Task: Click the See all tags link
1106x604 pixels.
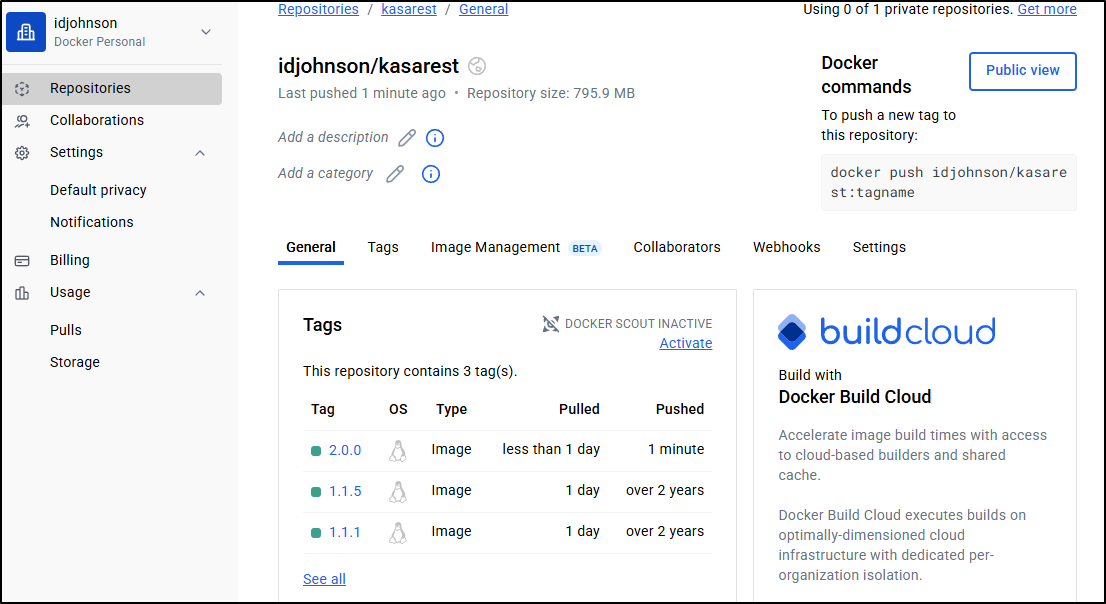Action: coord(324,579)
